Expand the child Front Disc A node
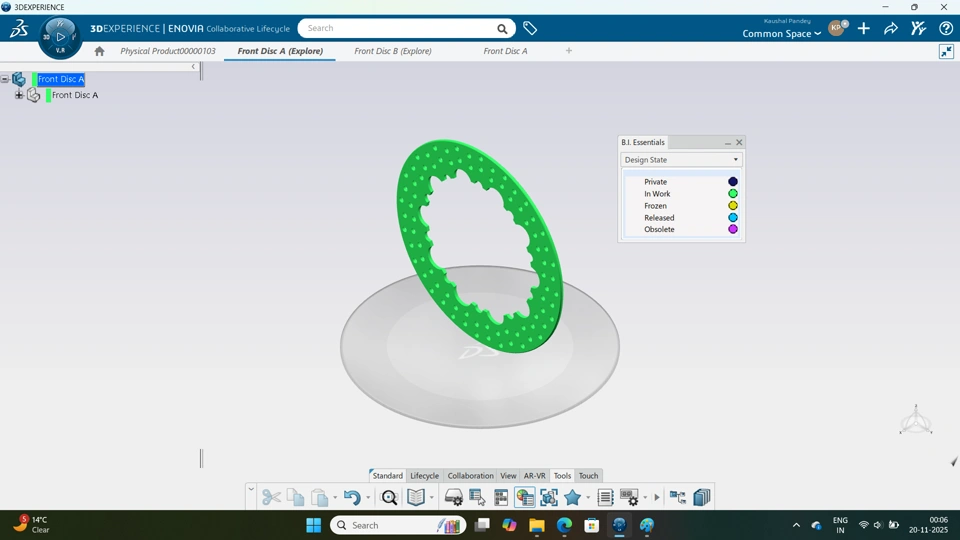 pyautogui.click(x=19, y=95)
